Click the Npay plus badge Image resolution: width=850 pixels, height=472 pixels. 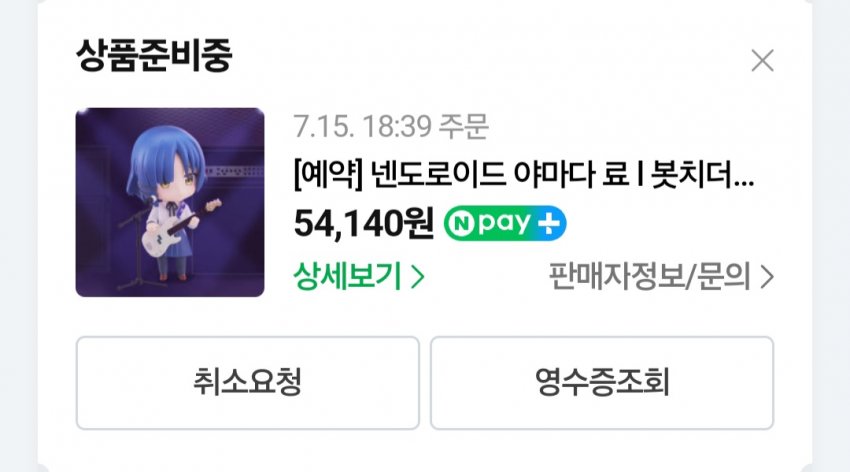pos(505,223)
